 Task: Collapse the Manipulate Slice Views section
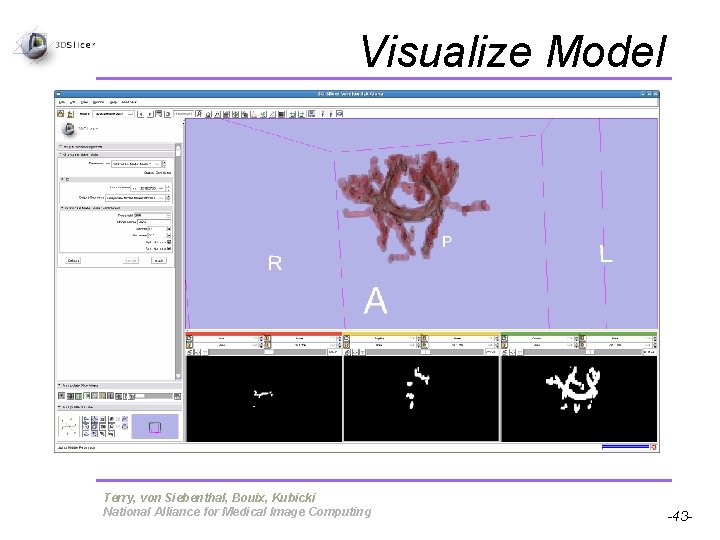click(119, 386)
